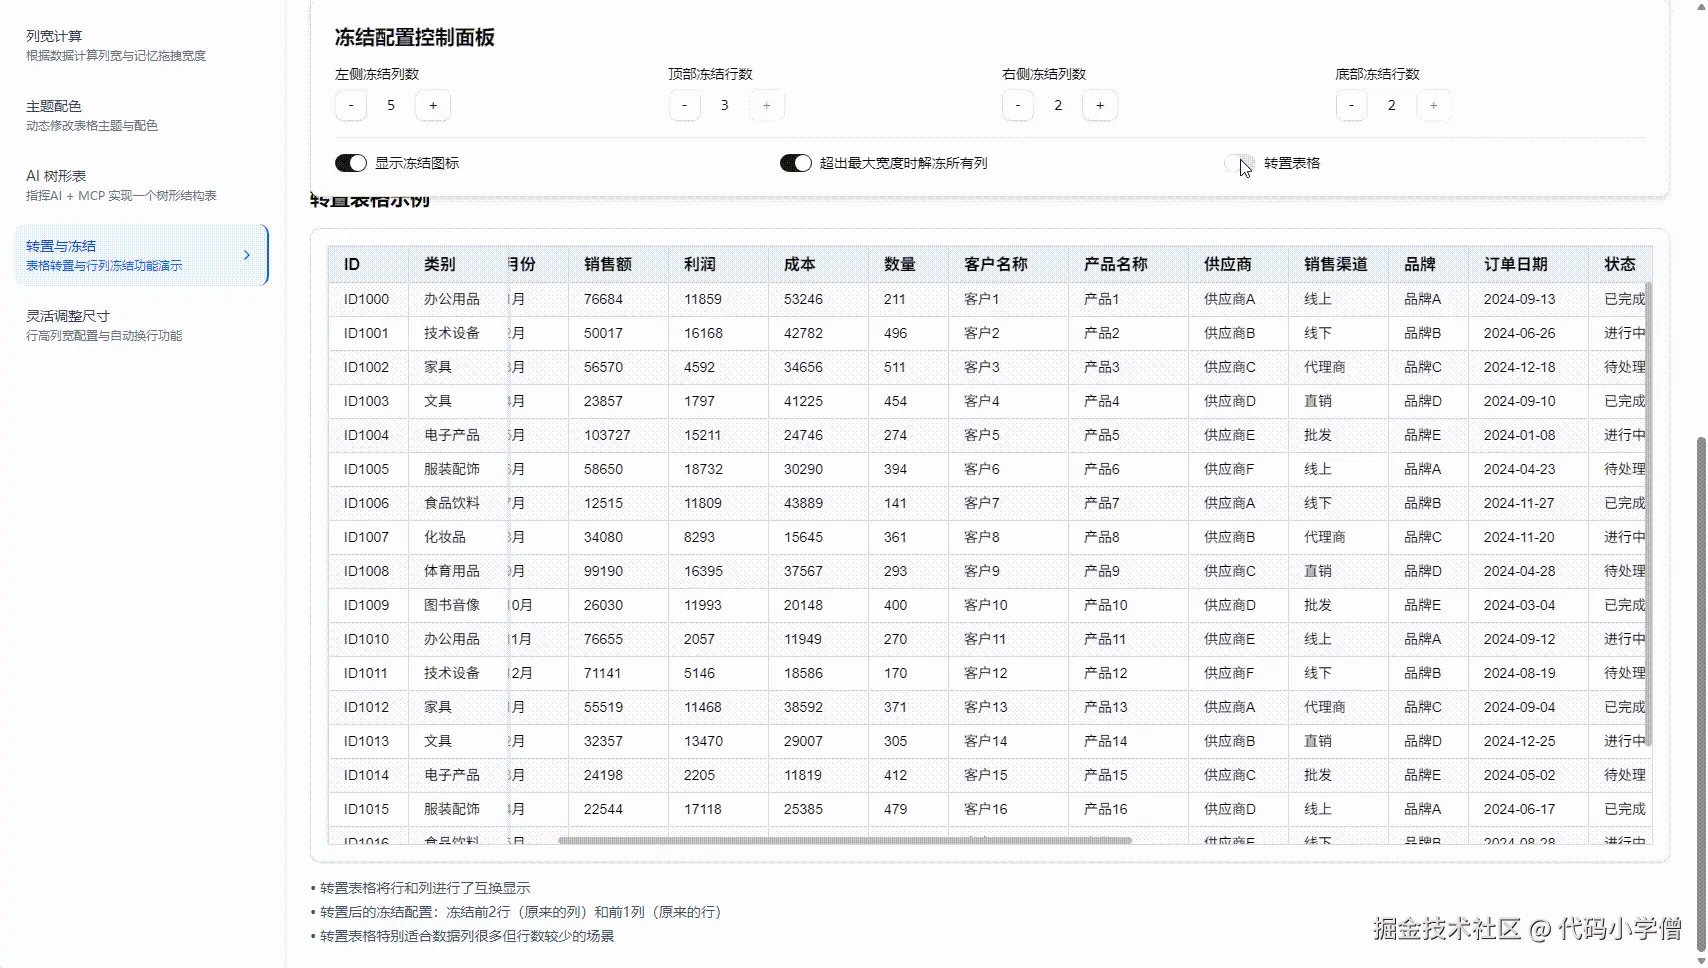
Task: Decrease top frozen row count
Action: tap(684, 105)
